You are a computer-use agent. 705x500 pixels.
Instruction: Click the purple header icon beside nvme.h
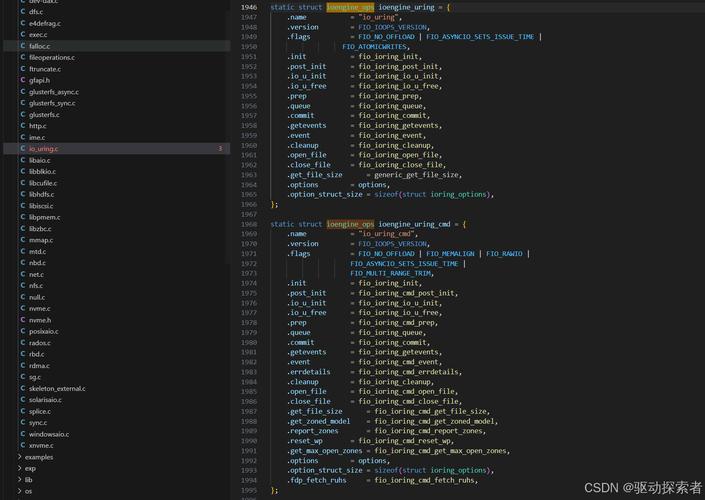(22, 320)
